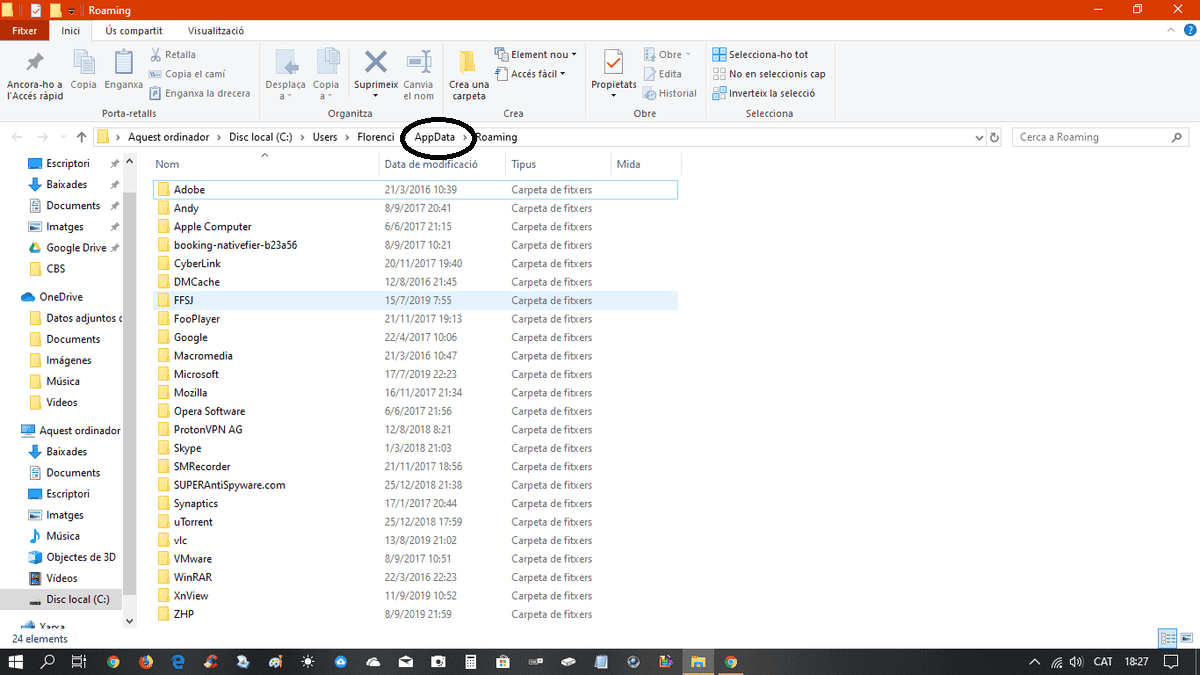Click Inverteix la selecció
Image resolution: width=1200 pixels, height=675 pixels.
point(764,93)
